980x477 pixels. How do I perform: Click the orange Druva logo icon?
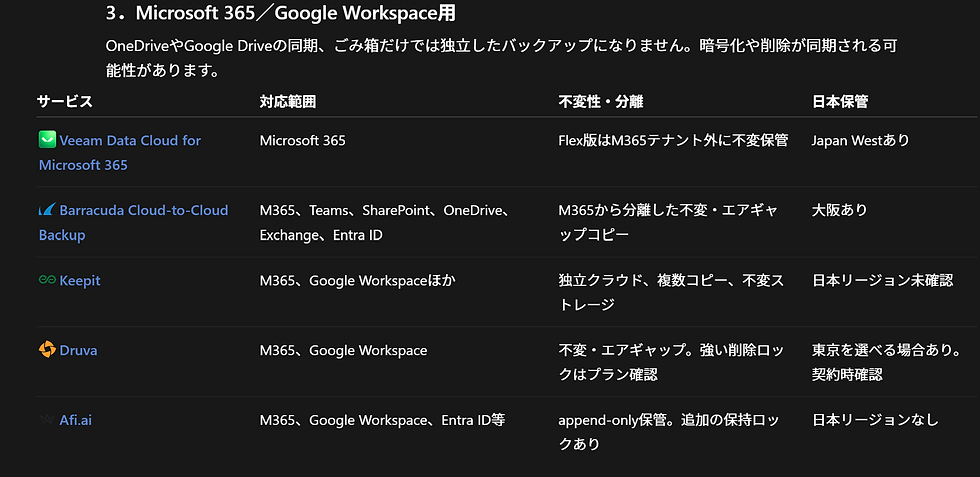(47, 349)
